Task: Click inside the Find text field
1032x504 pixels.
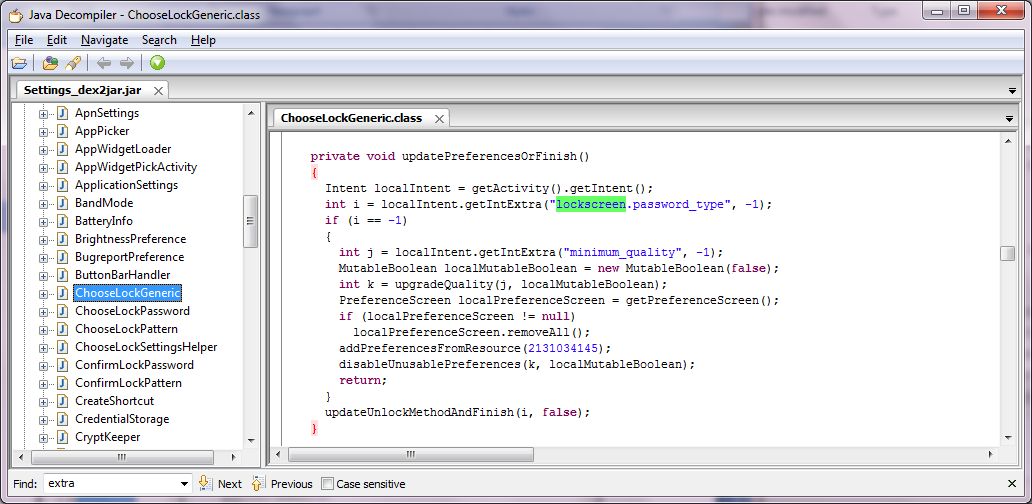Action: click(x=110, y=484)
